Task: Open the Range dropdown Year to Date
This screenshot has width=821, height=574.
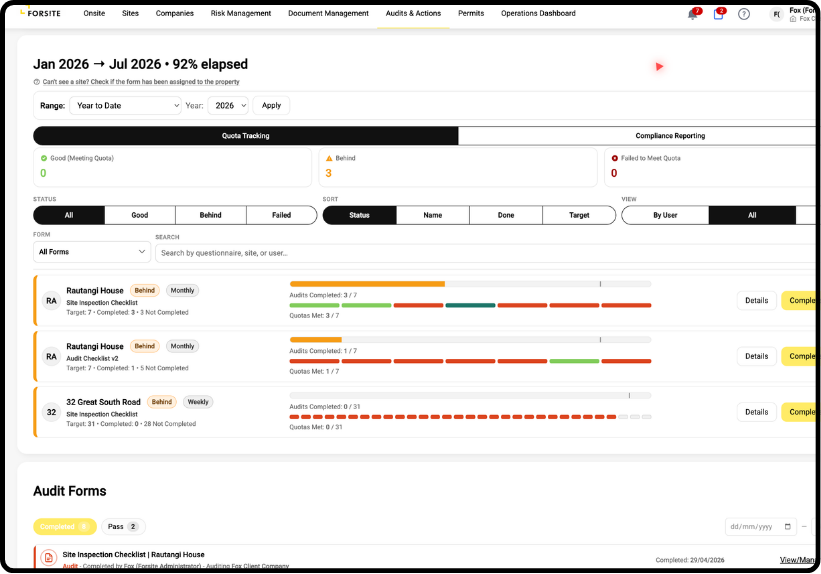Action: tap(125, 106)
